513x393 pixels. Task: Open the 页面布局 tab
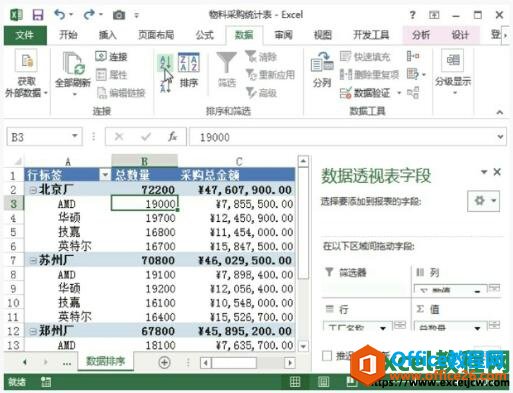point(156,35)
